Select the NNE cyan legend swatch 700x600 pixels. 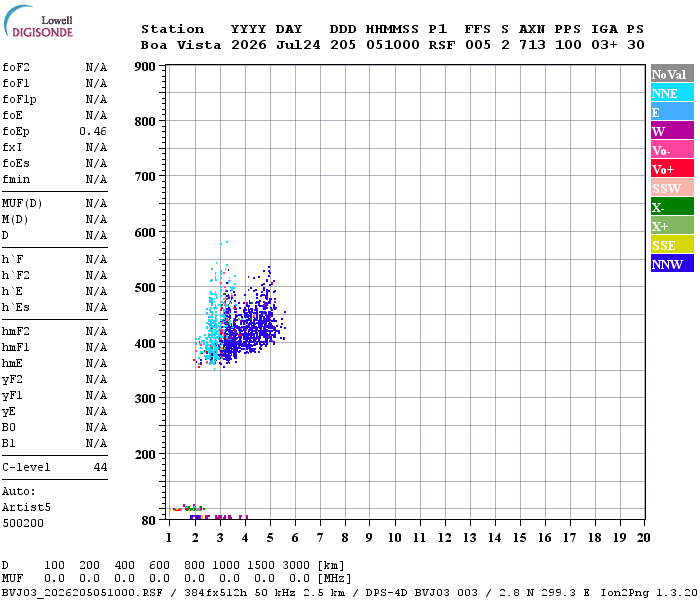click(x=672, y=93)
